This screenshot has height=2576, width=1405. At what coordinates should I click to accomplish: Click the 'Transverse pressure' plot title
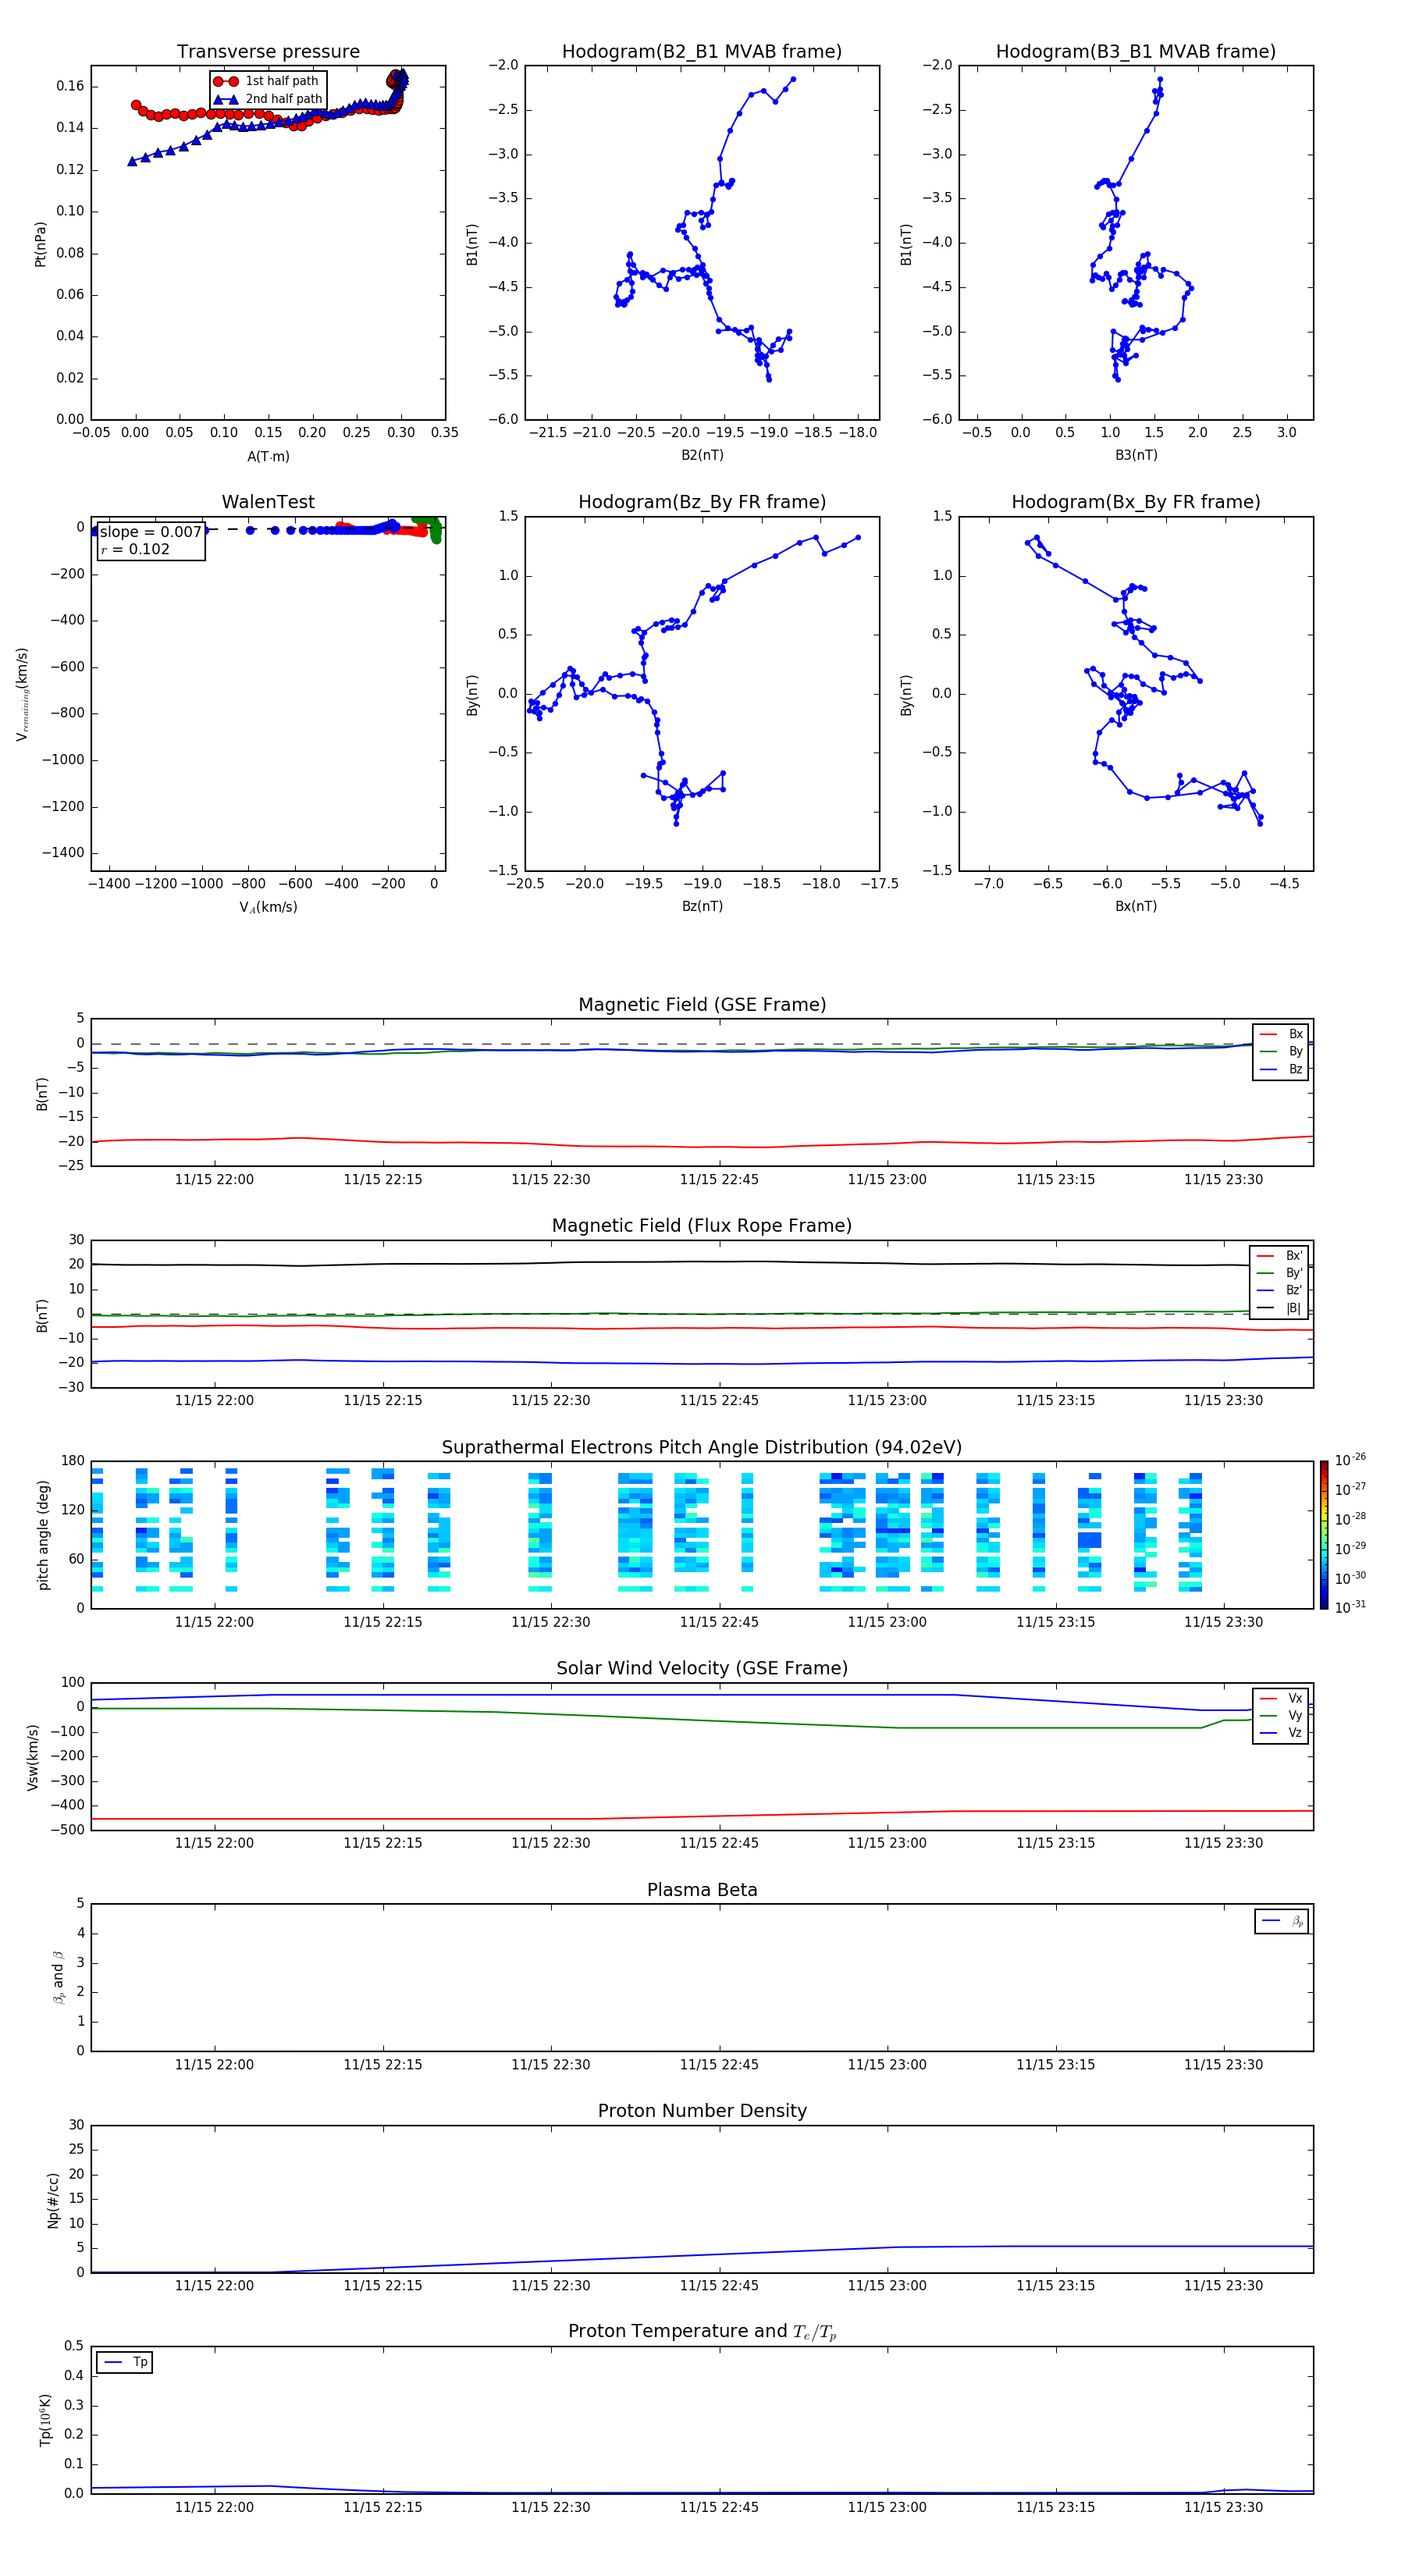(x=268, y=52)
